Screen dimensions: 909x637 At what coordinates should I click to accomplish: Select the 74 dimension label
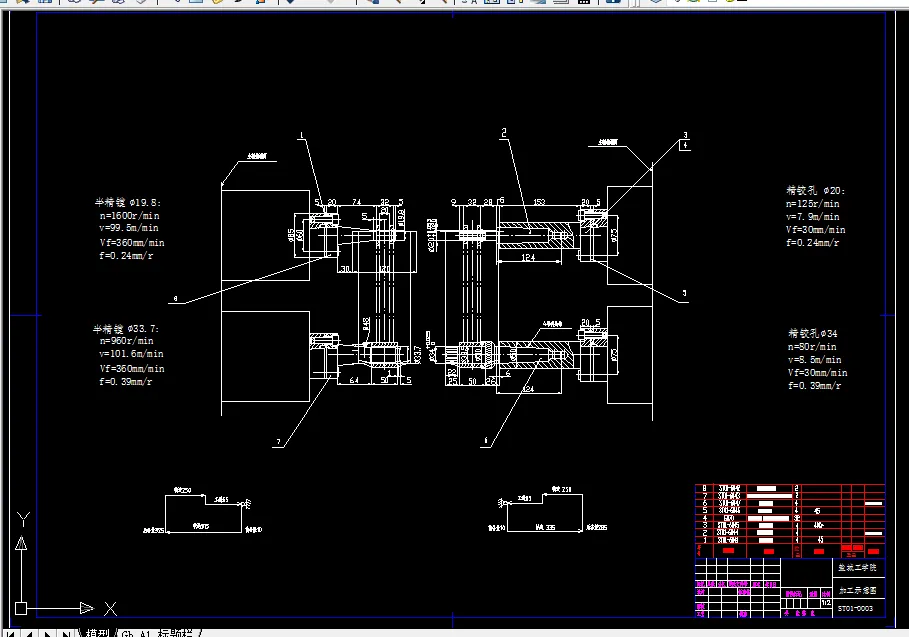[x=357, y=202]
